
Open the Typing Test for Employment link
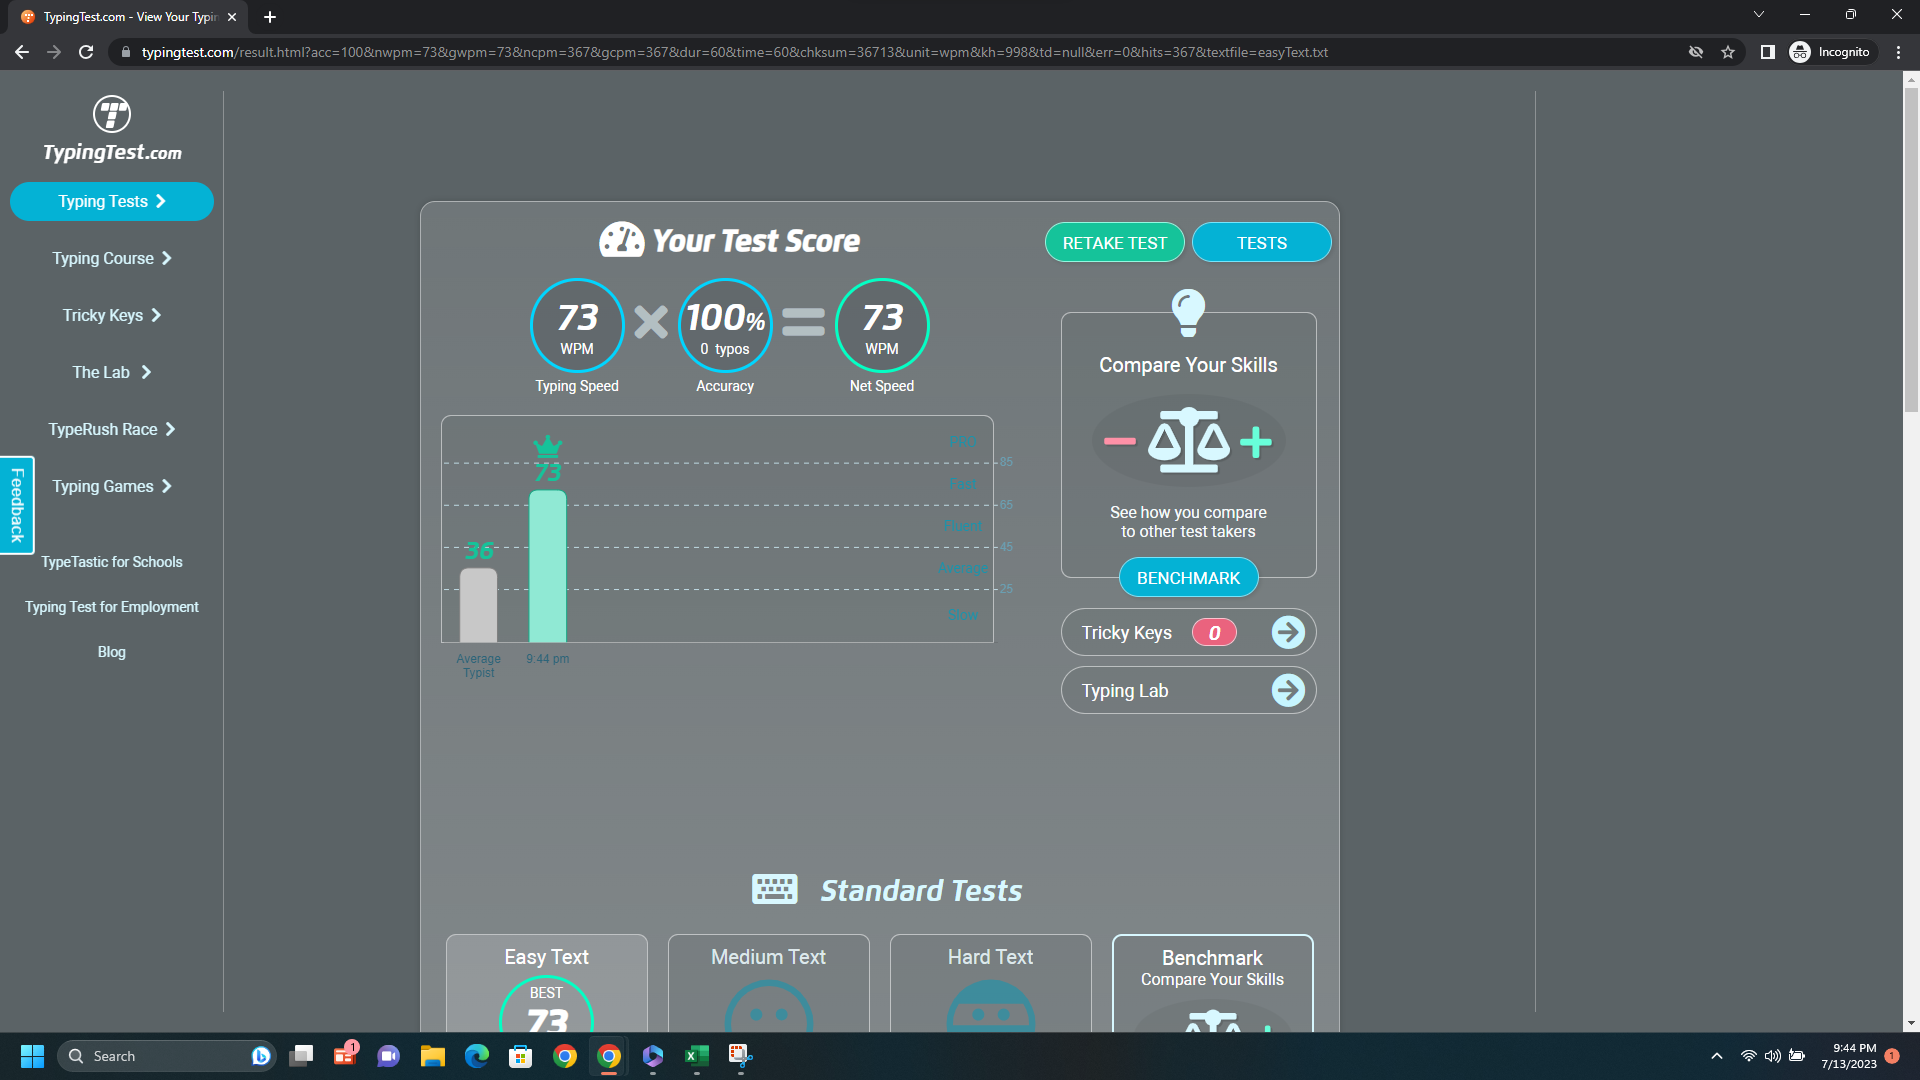[x=112, y=607]
